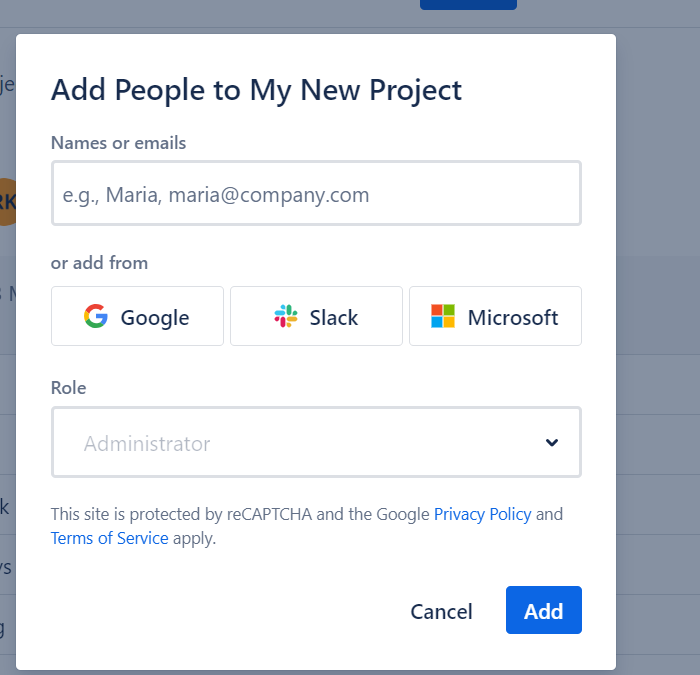Viewport: 700px width, 675px height.
Task: Click the "Names or emails" label
Action: pyautogui.click(x=118, y=143)
